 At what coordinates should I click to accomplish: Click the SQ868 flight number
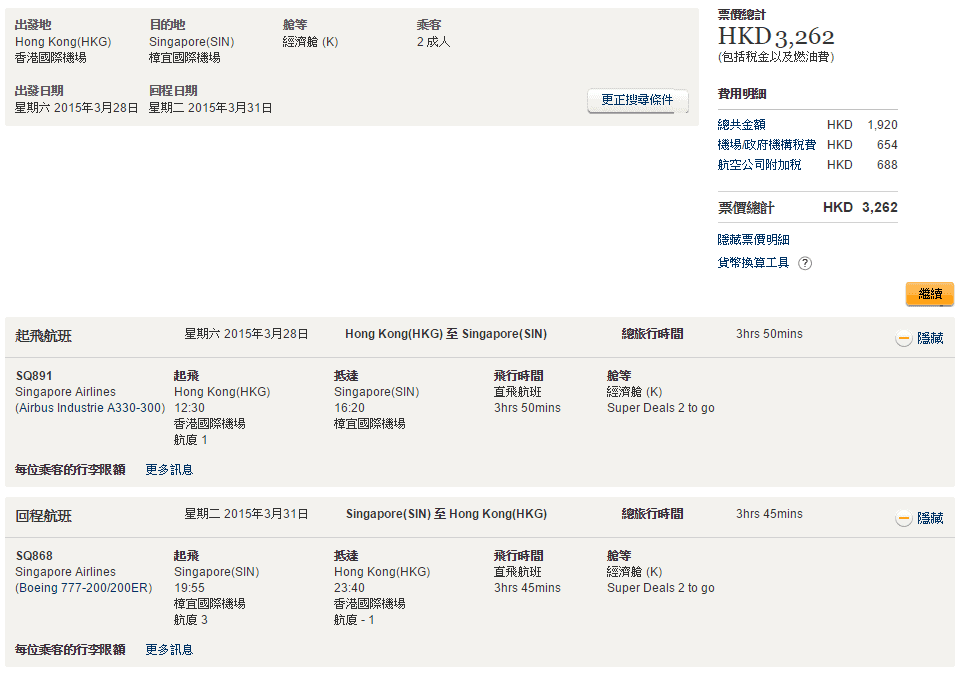33,556
